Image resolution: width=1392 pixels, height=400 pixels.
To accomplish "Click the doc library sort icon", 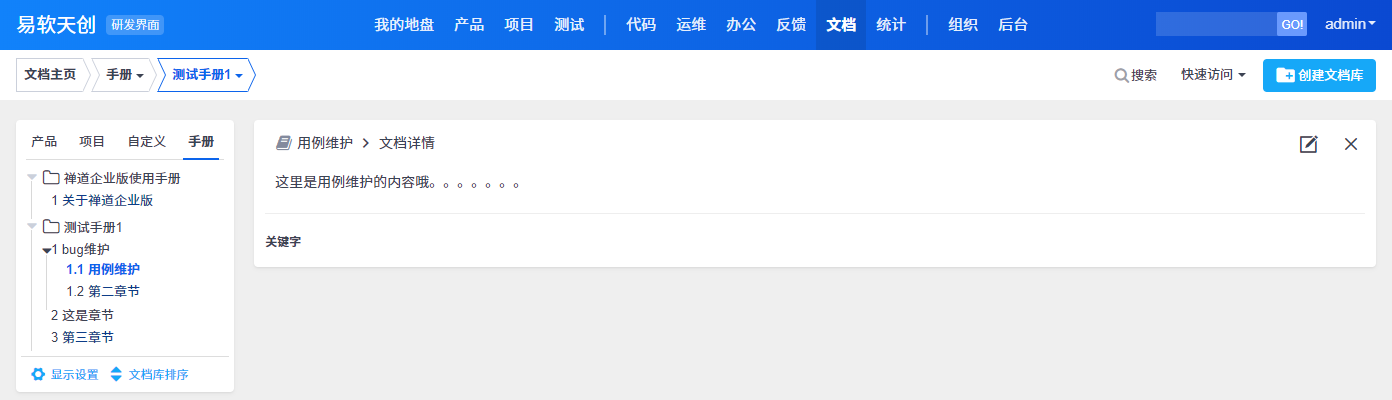I will [x=116, y=374].
